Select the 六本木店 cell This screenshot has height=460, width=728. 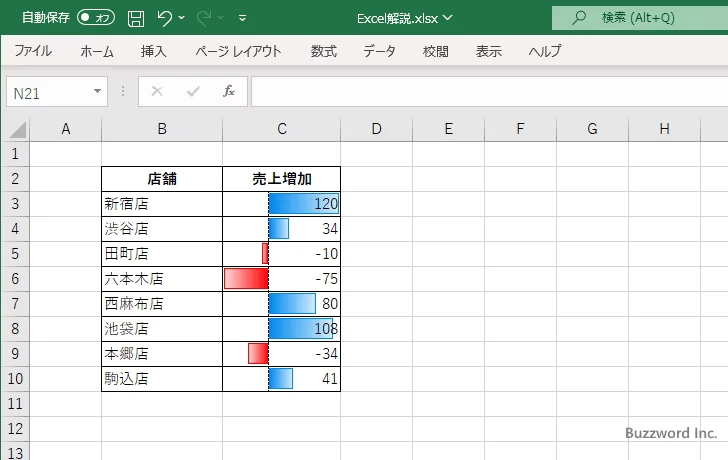[162, 279]
